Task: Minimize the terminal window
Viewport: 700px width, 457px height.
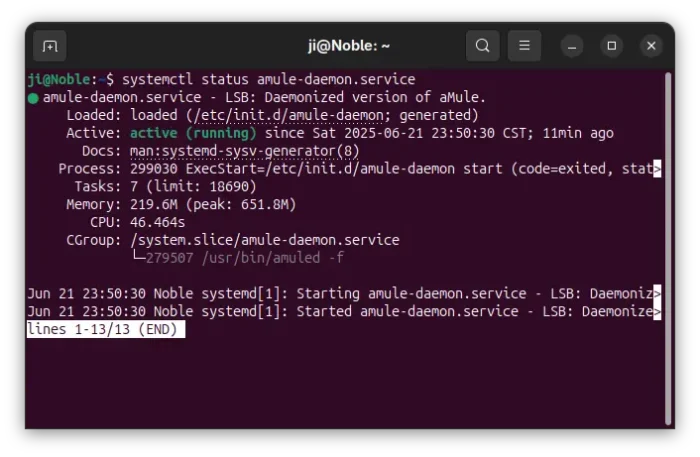Action: click(x=572, y=46)
